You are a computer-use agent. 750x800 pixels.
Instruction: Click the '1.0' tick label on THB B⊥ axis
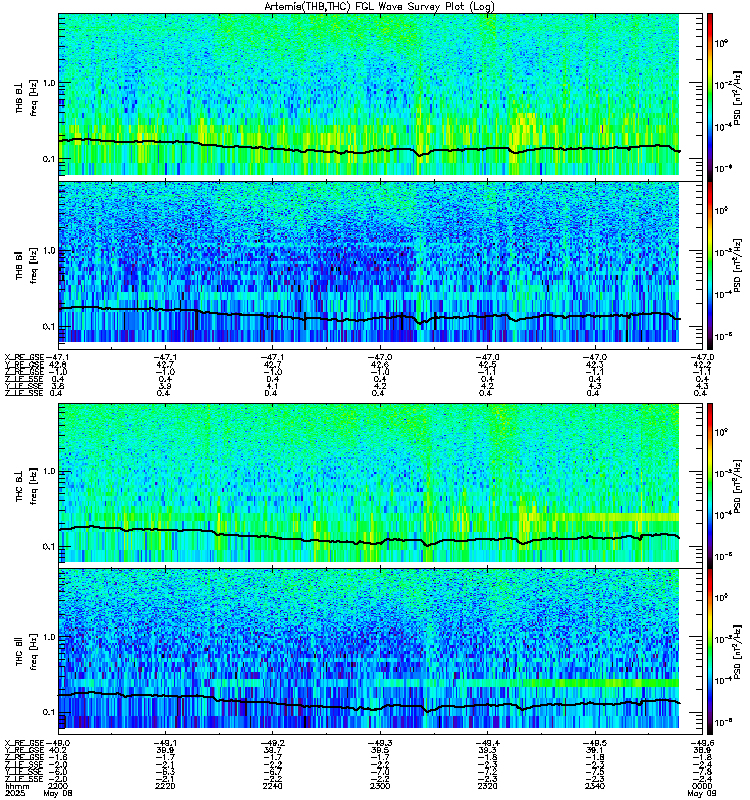click(x=48, y=83)
